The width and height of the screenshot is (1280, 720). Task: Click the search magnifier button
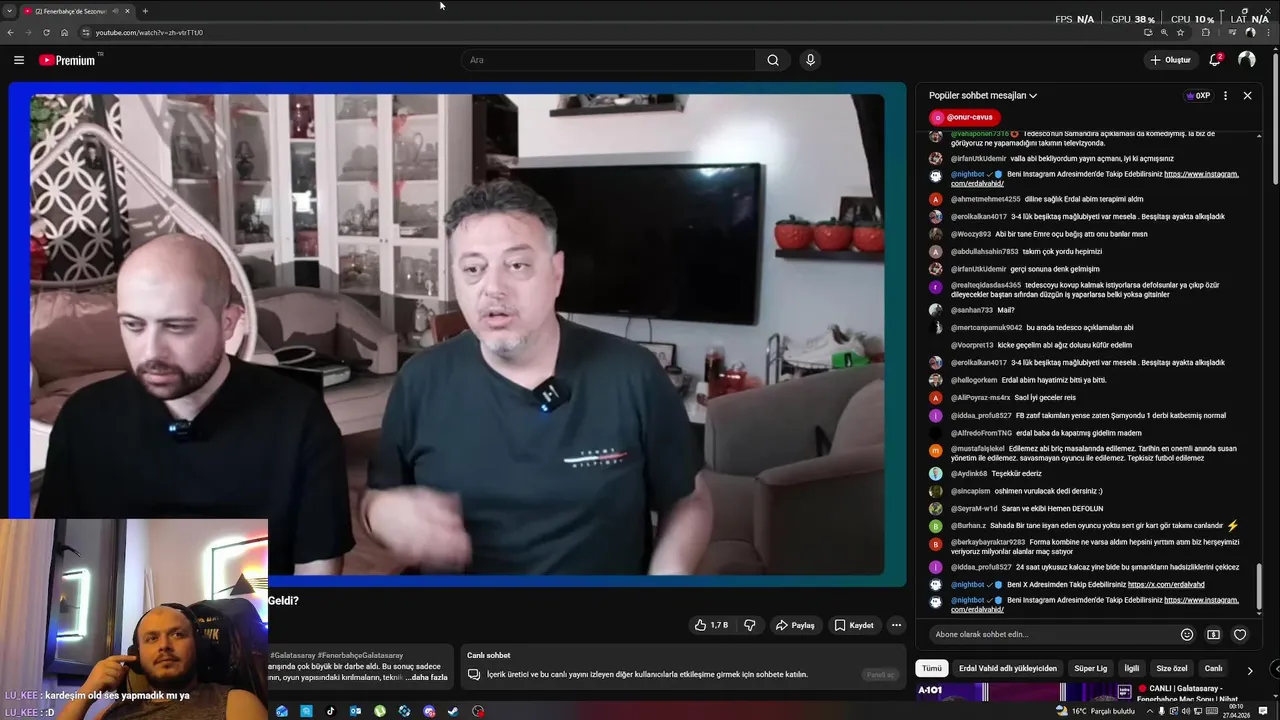(773, 60)
